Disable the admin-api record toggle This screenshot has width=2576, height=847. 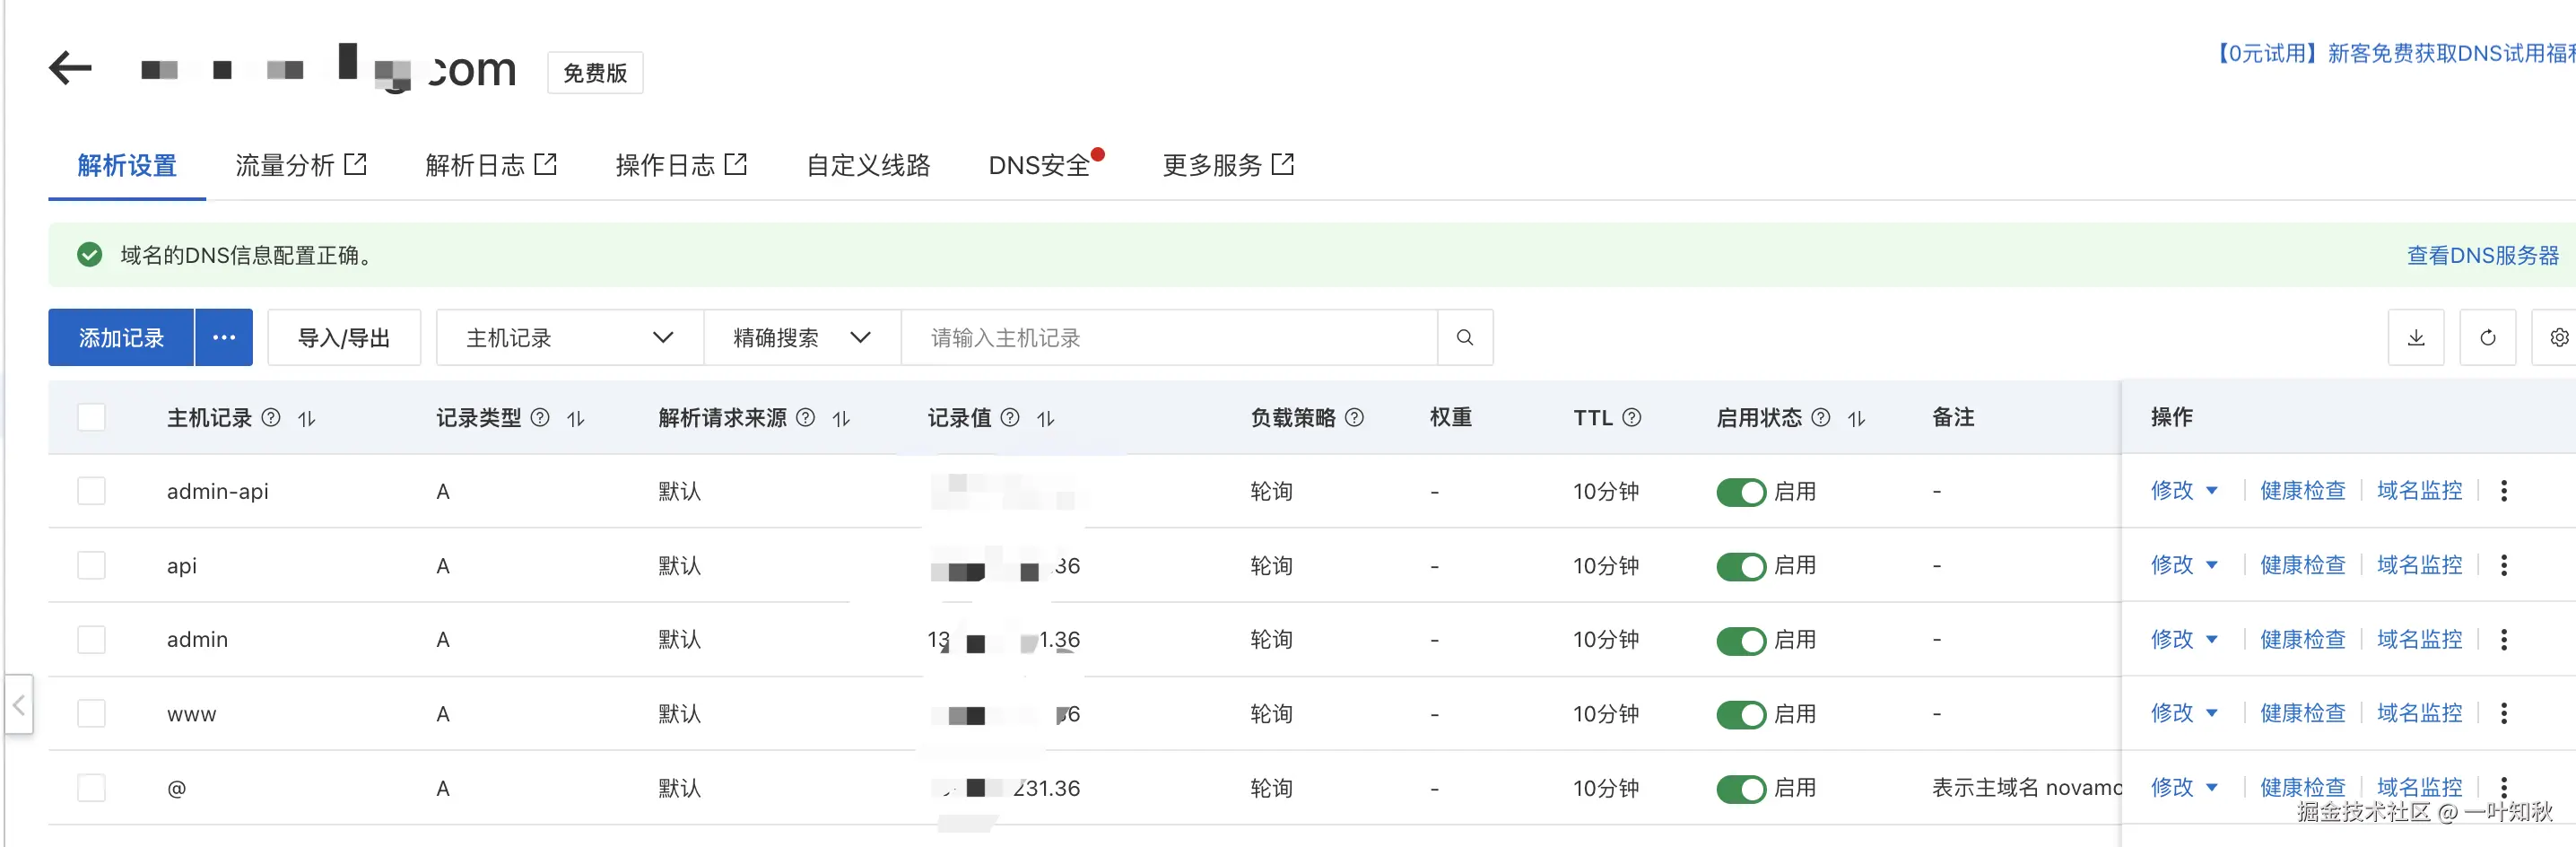[1740, 492]
